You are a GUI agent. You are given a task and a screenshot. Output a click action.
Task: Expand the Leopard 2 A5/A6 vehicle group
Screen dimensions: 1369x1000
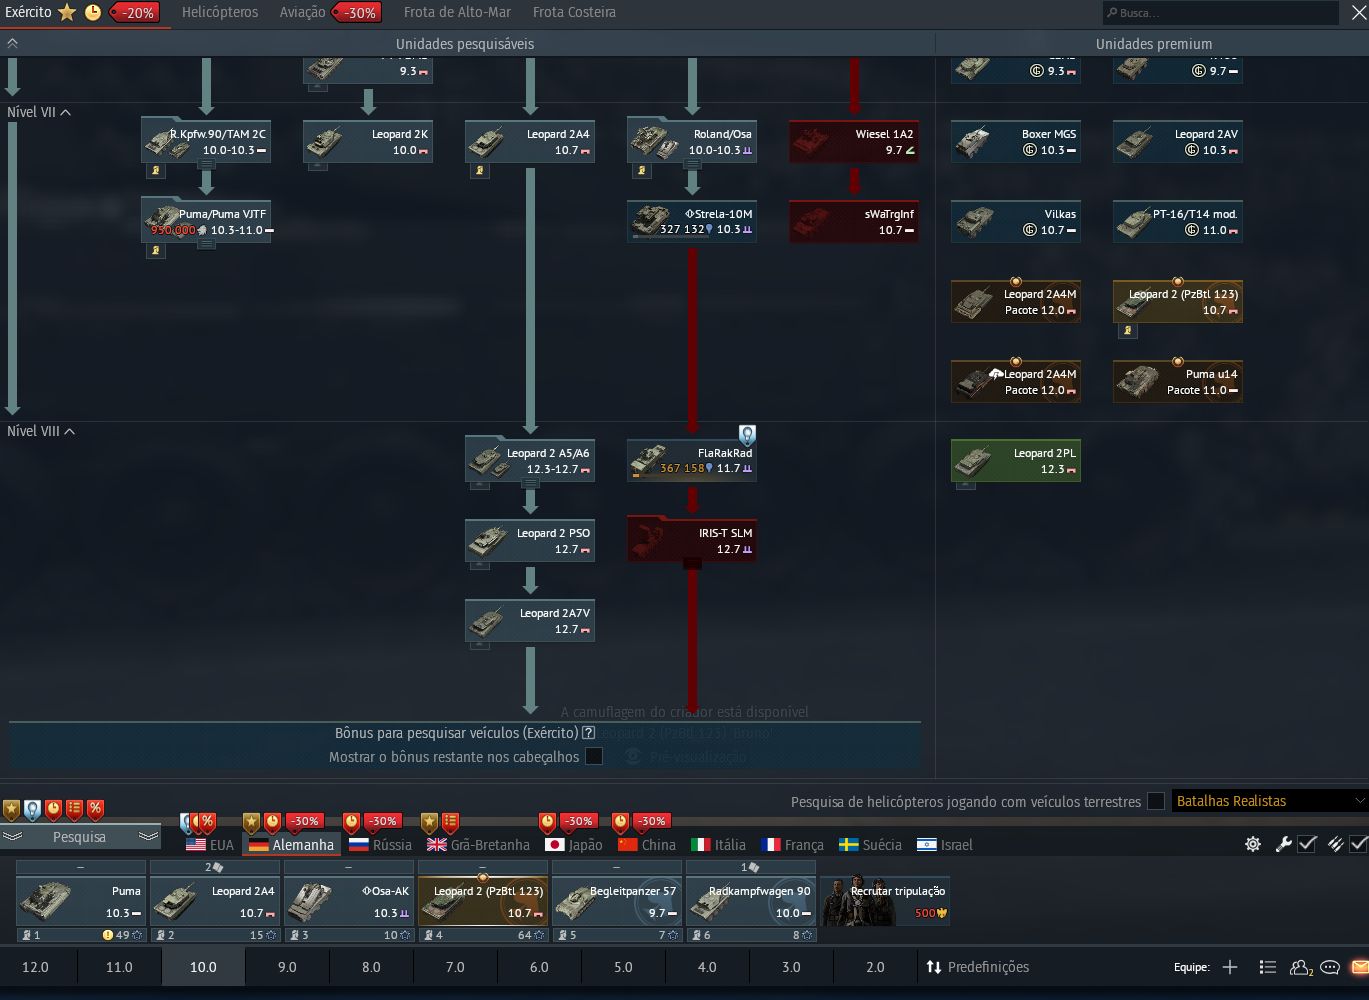point(531,484)
